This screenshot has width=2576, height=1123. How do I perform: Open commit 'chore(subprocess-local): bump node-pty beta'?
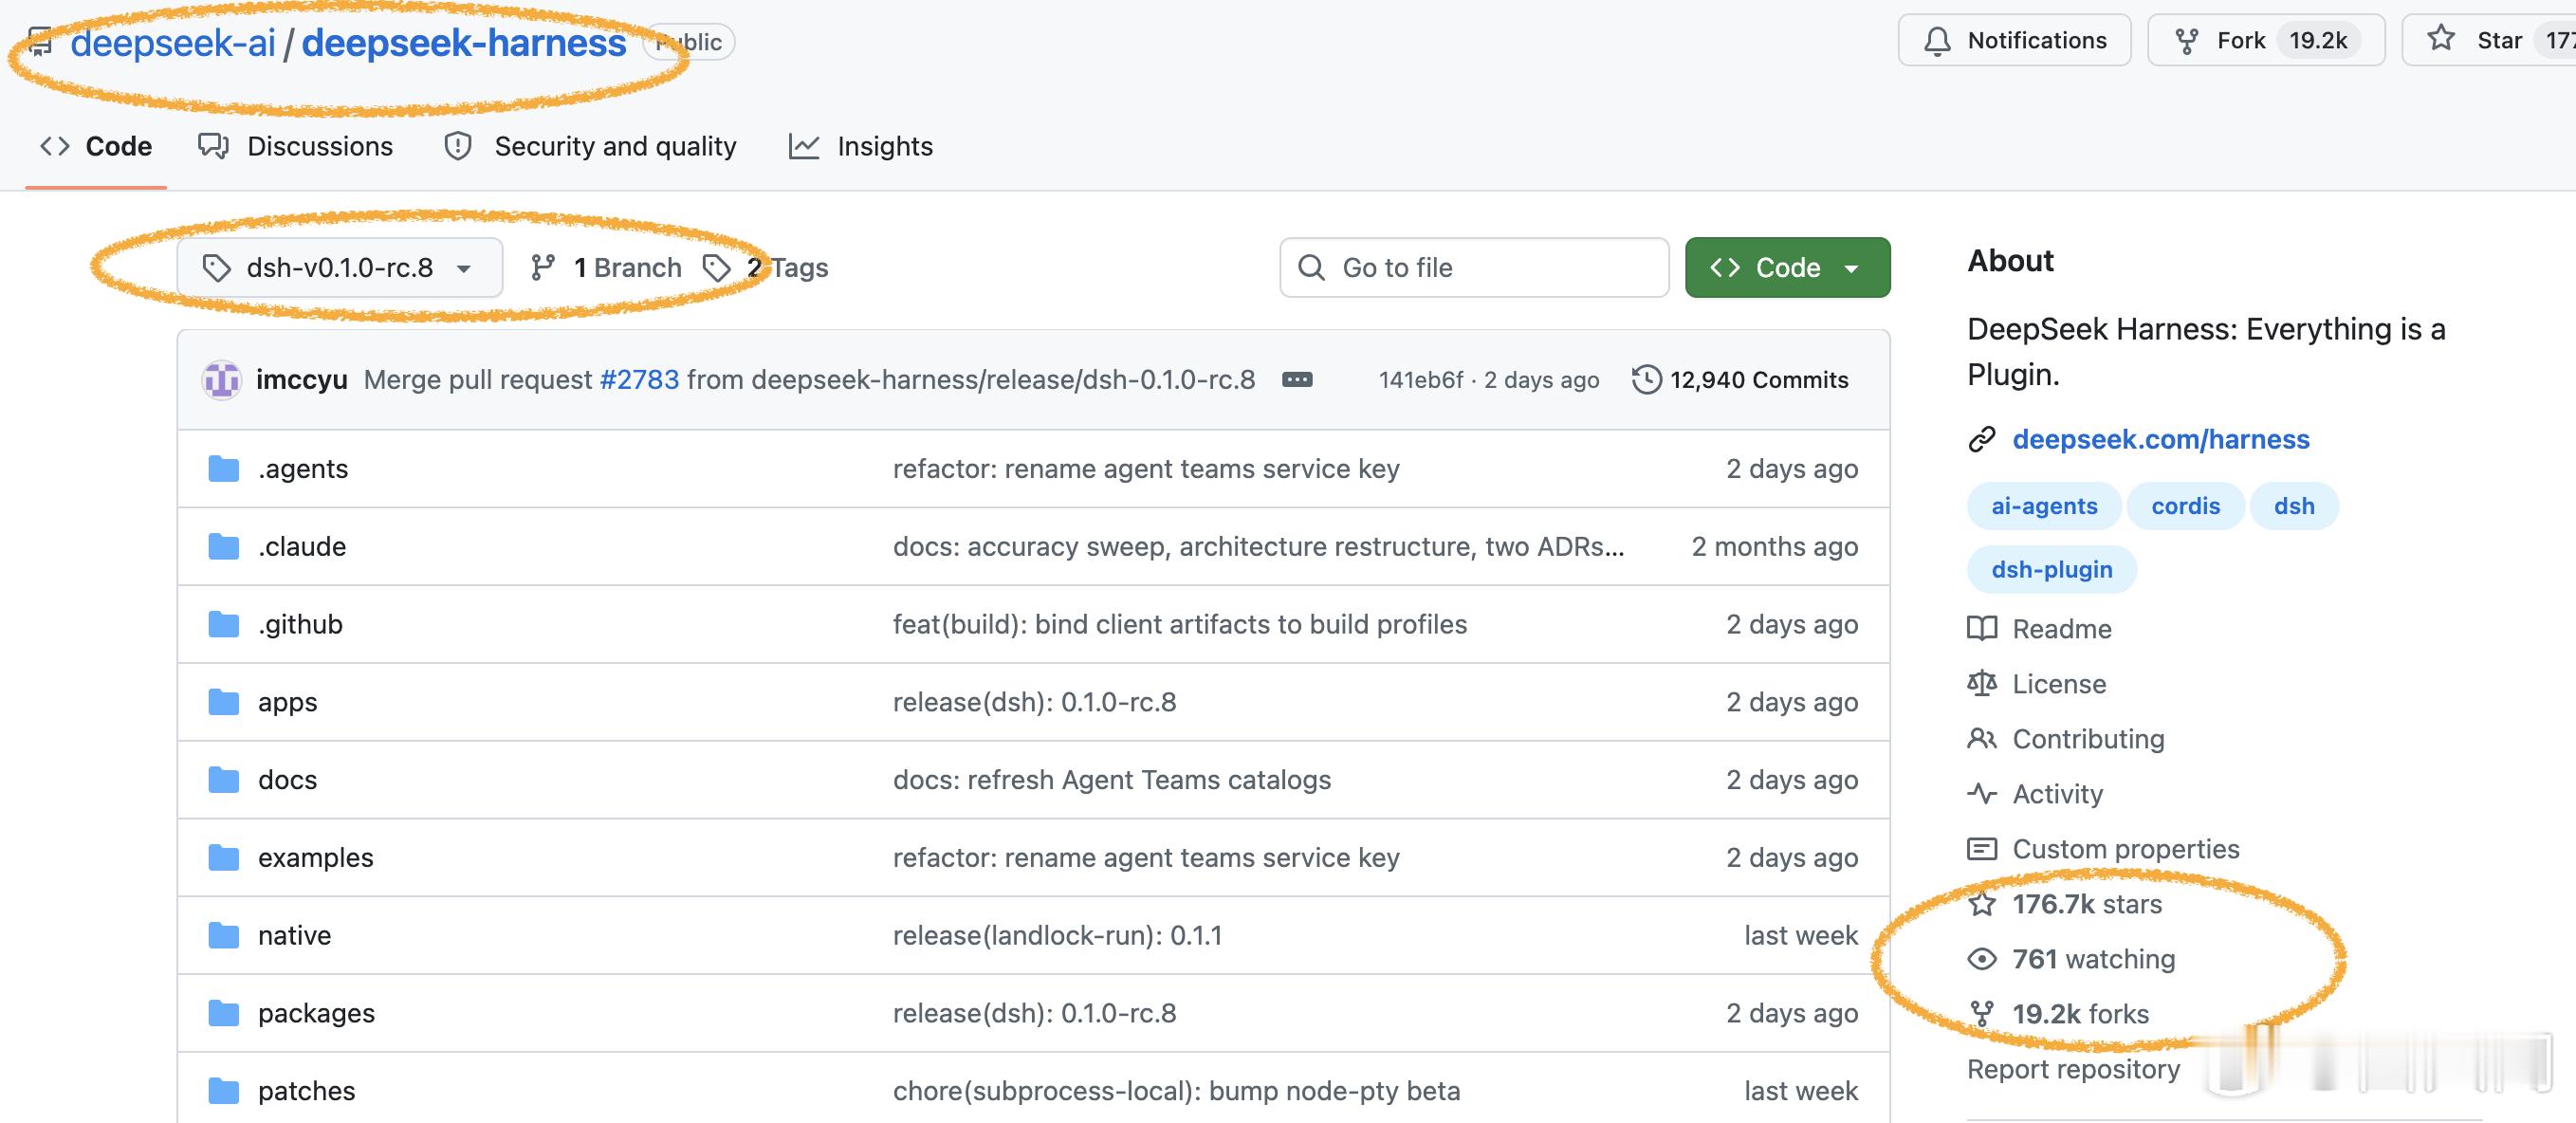click(1176, 1091)
